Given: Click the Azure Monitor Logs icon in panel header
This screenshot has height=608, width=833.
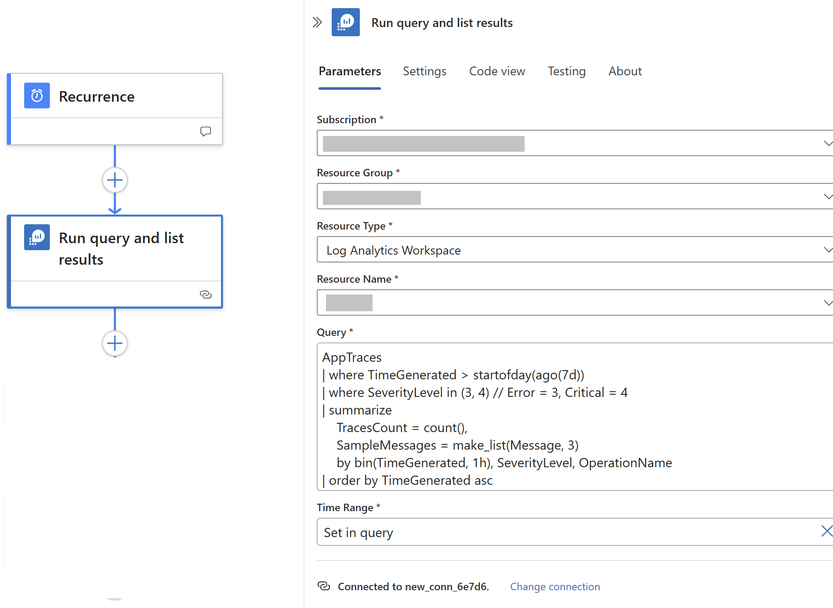Looking at the screenshot, I should point(345,22).
